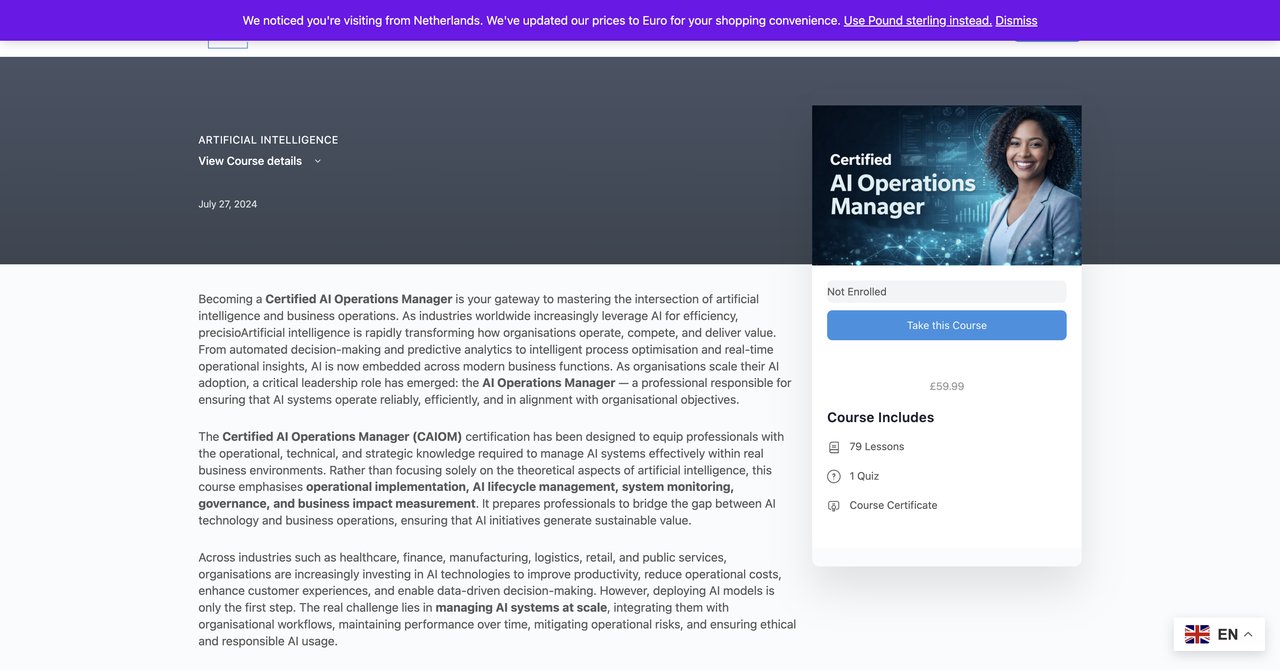Click the July 27, 2024 date
The height and width of the screenshot is (670, 1280).
coord(228,204)
